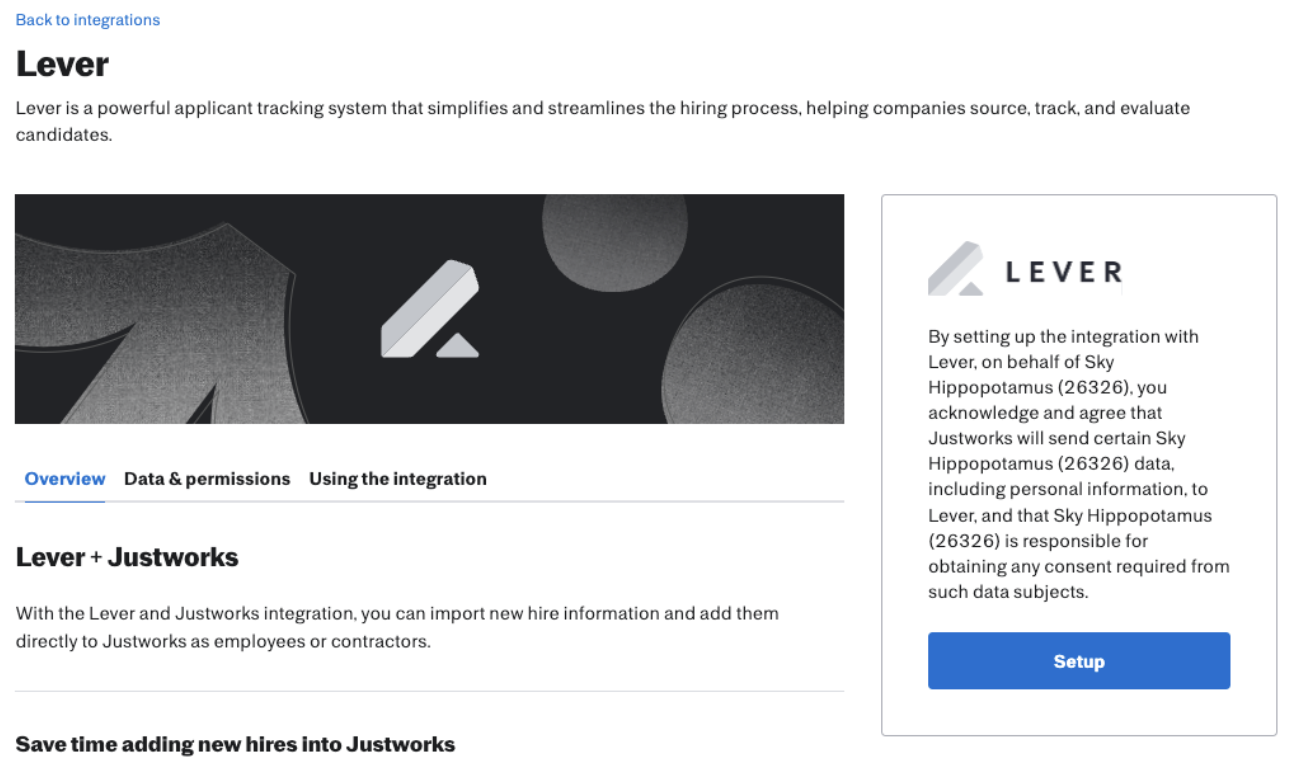Click the Lever logo in the sidebar card
Image resolution: width=1294 pixels, height=774 pixels.
pyautogui.click(x=955, y=270)
